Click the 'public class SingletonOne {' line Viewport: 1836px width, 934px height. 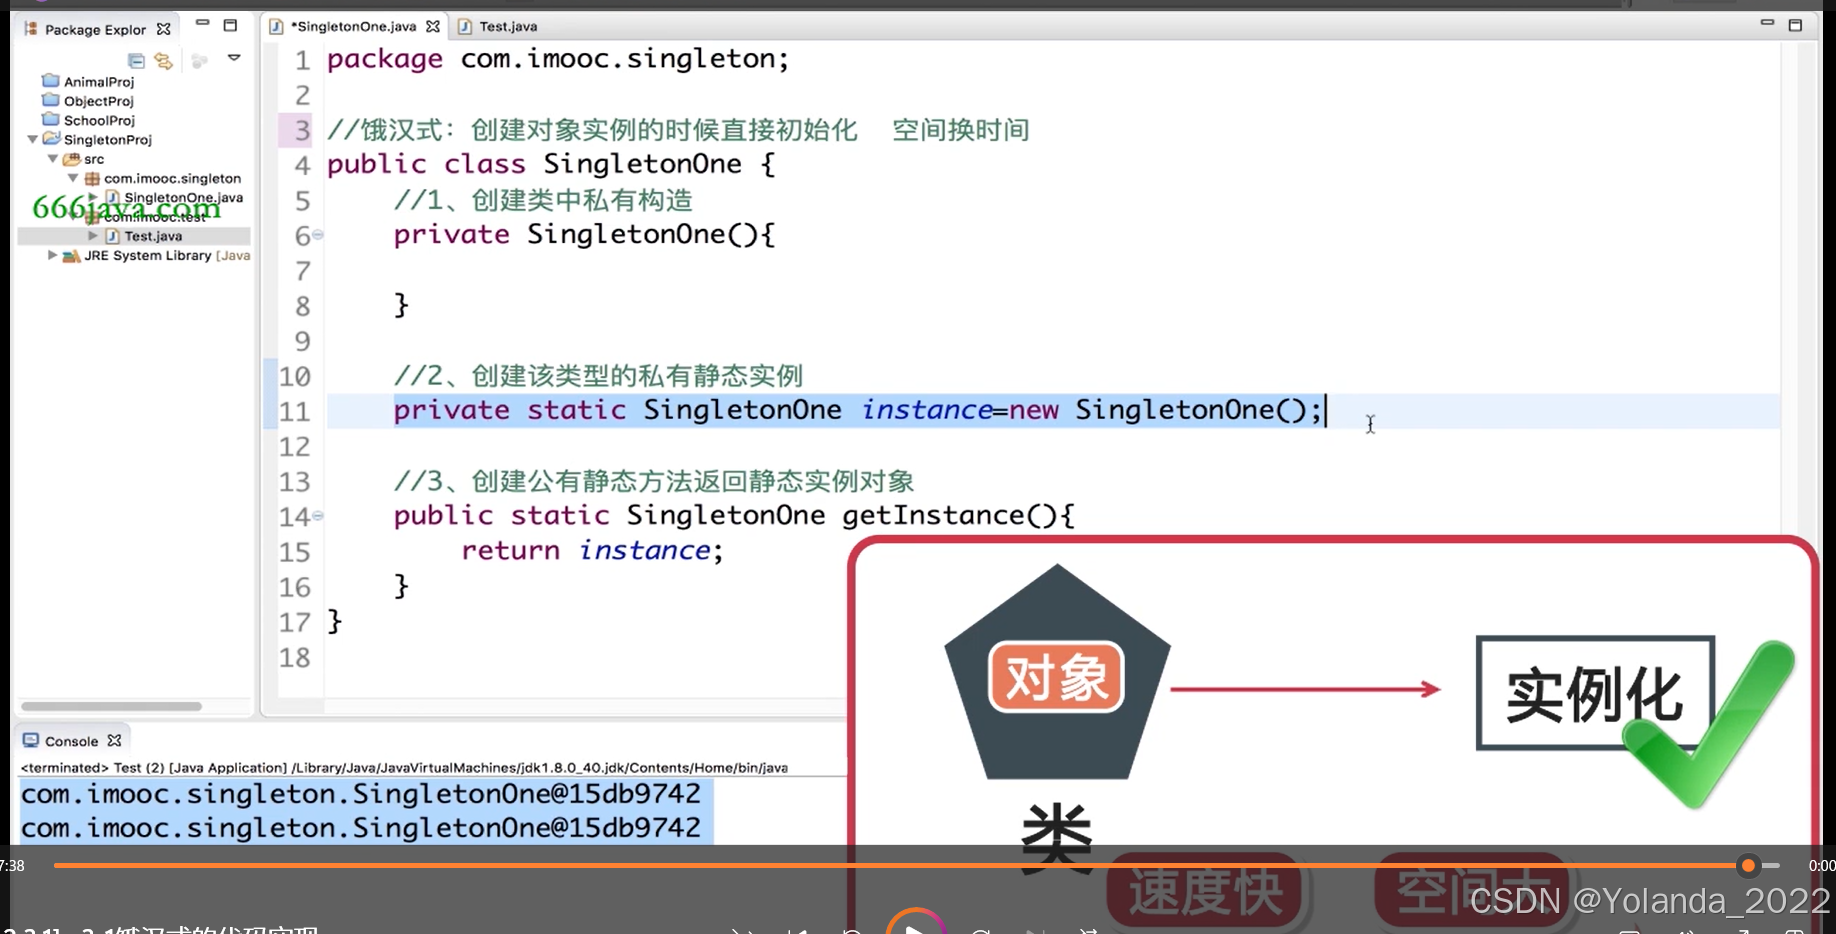(551, 164)
